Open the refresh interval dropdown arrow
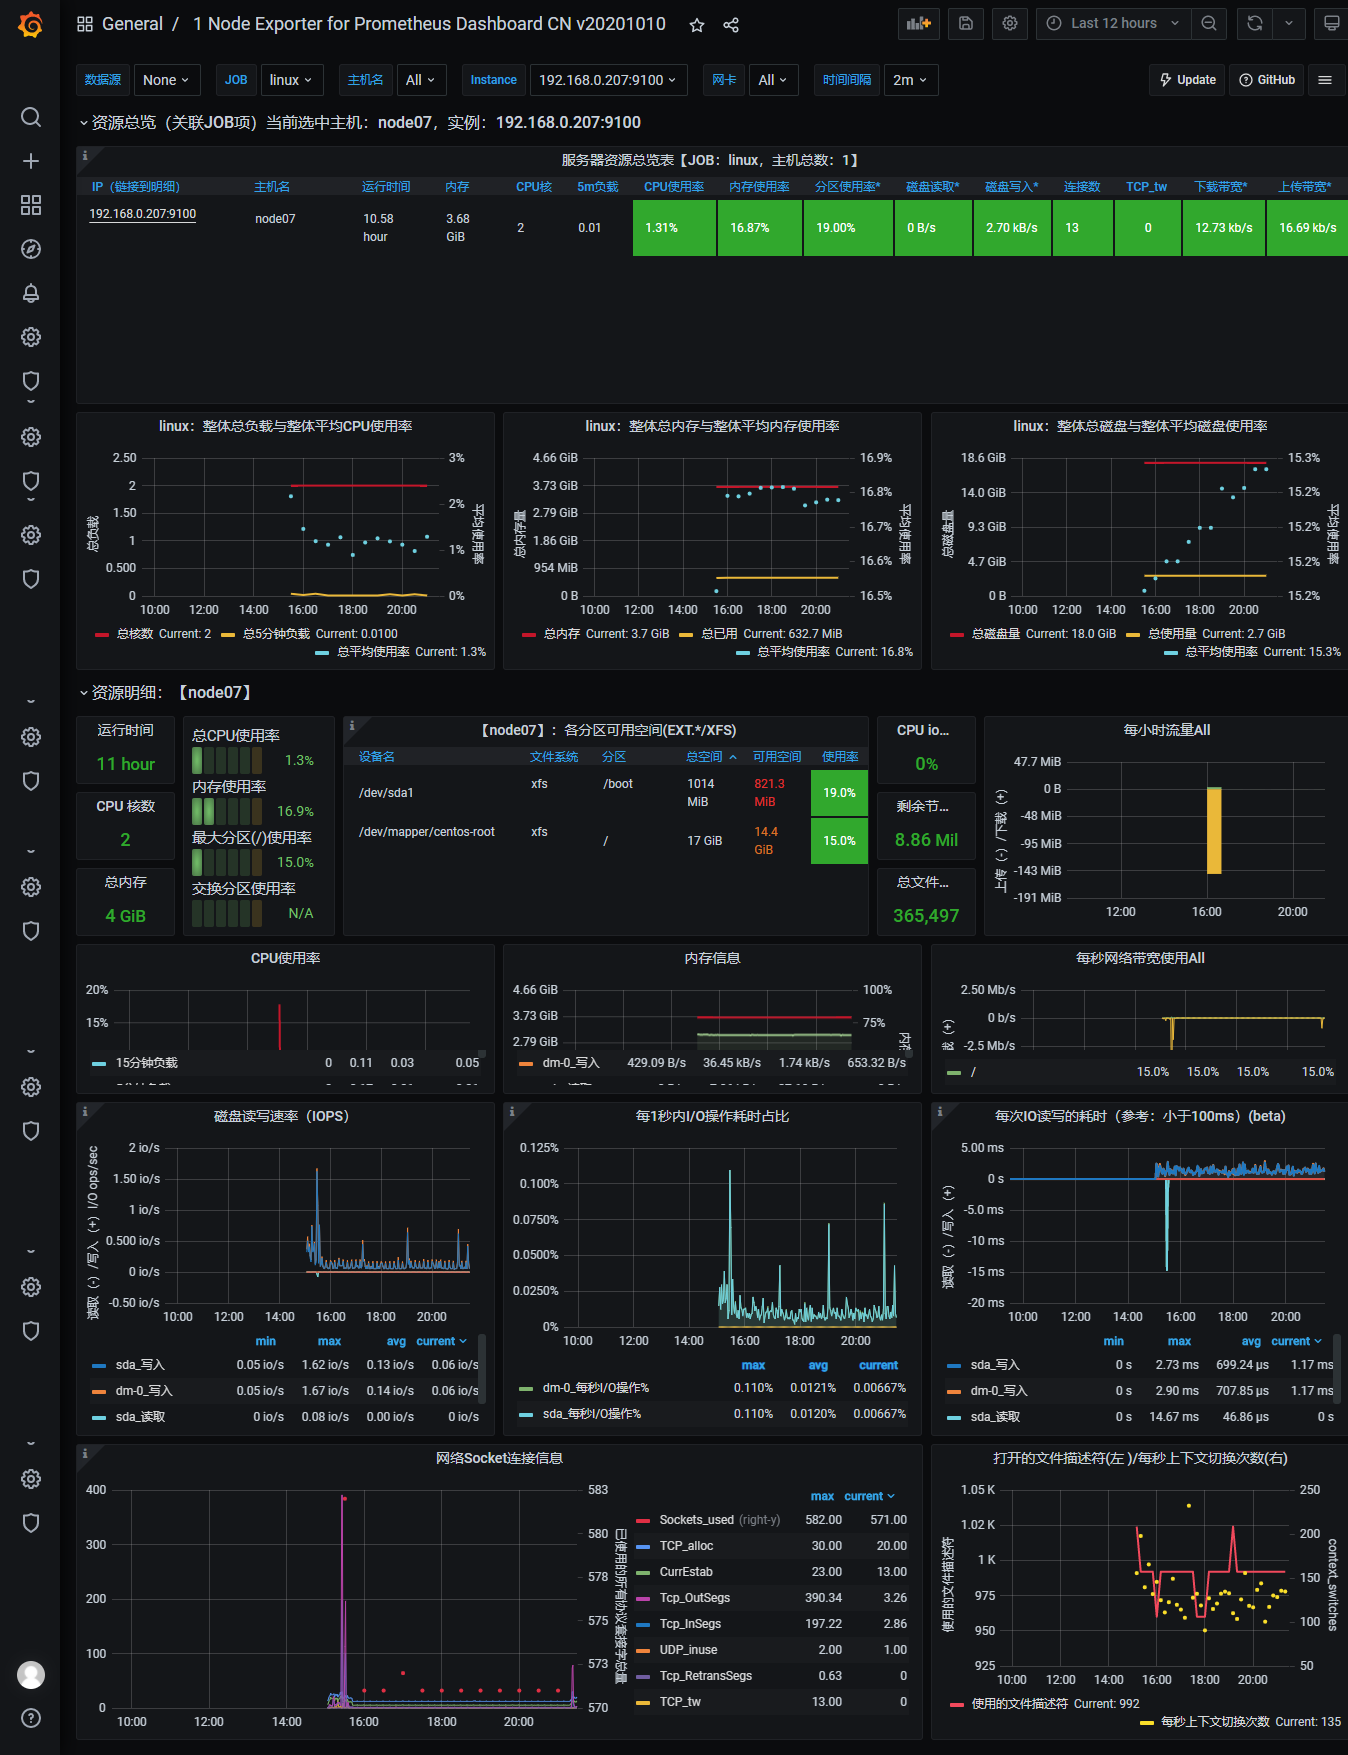The width and height of the screenshot is (1348, 1755). click(x=1289, y=23)
